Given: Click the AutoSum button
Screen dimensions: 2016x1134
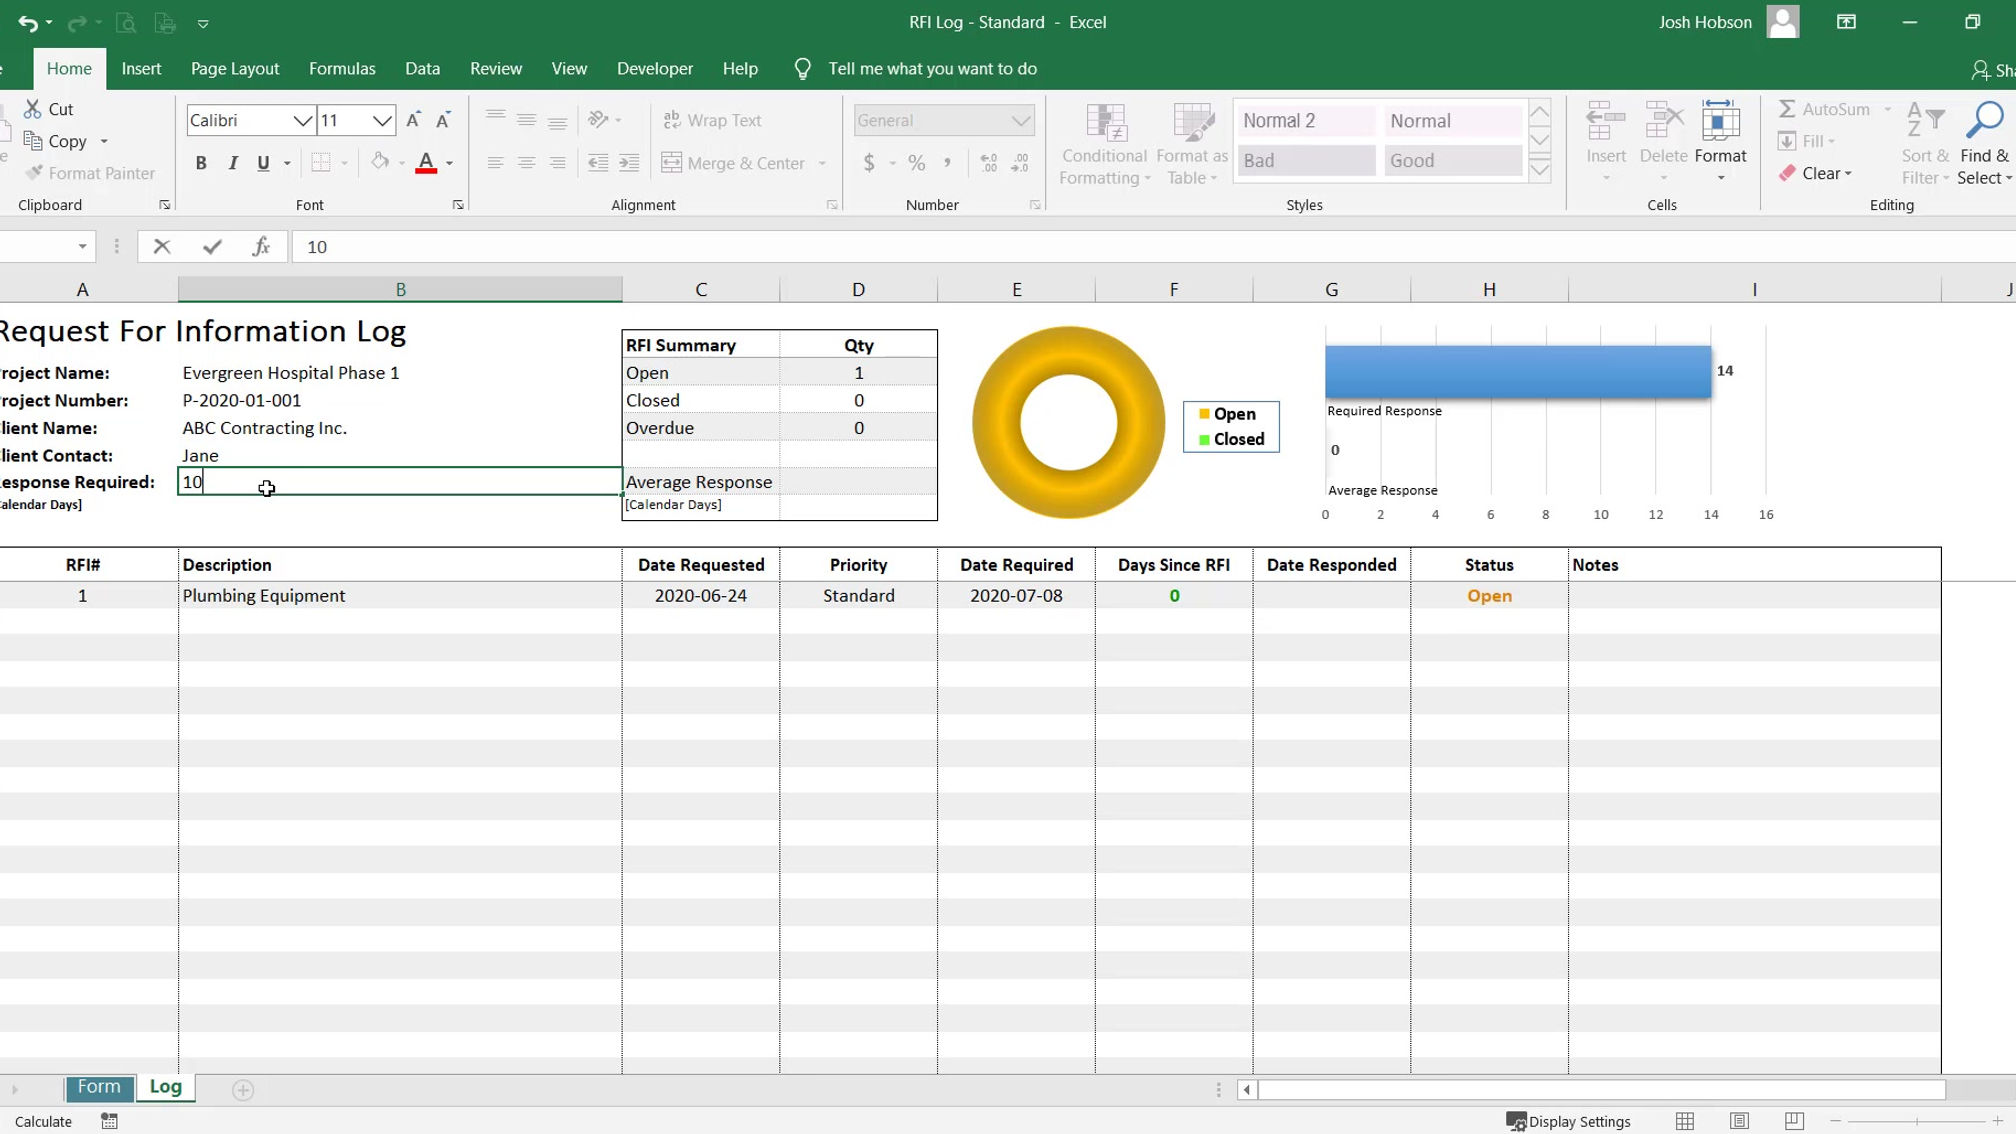Looking at the screenshot, I should [x=1825, y=109].
